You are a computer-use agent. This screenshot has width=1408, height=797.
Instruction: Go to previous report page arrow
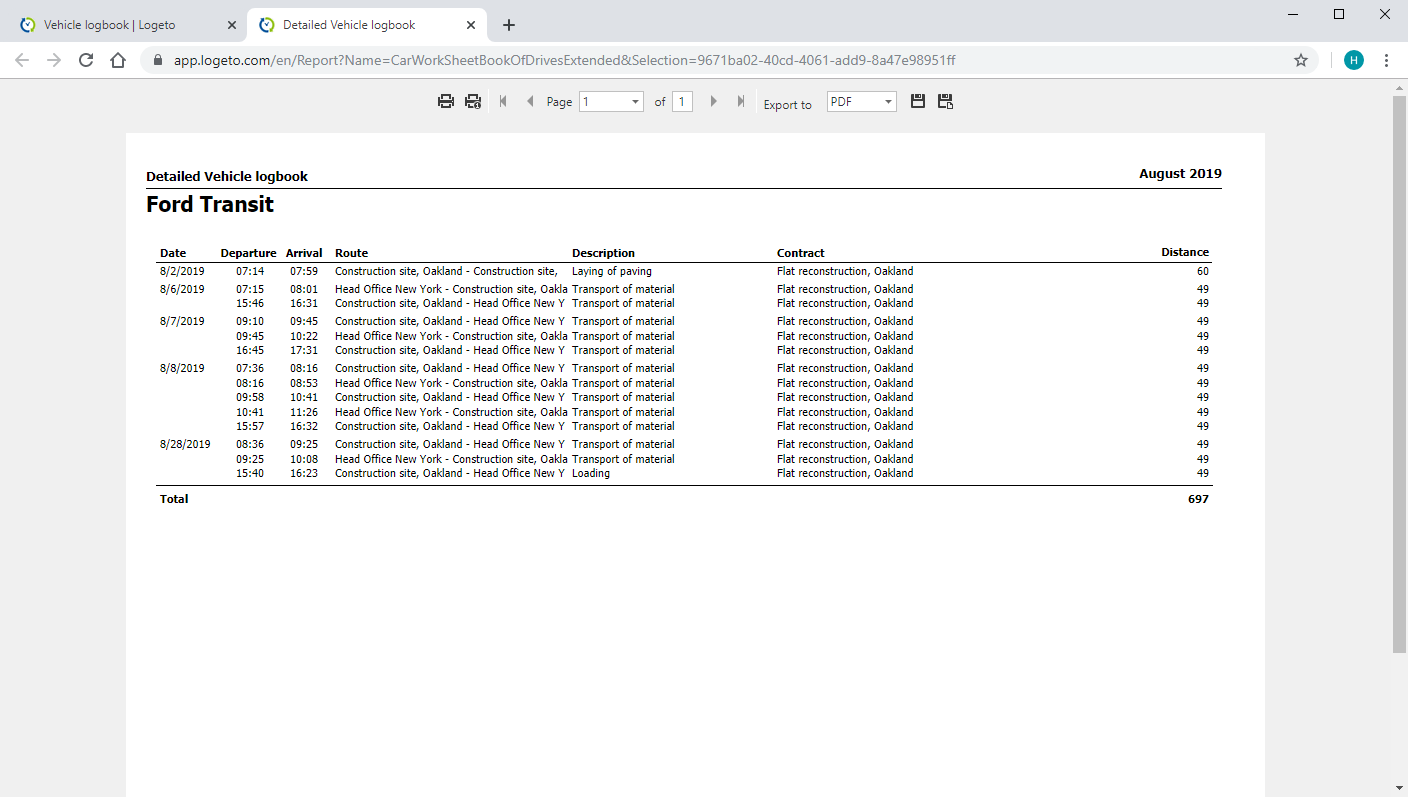point(530,101)
